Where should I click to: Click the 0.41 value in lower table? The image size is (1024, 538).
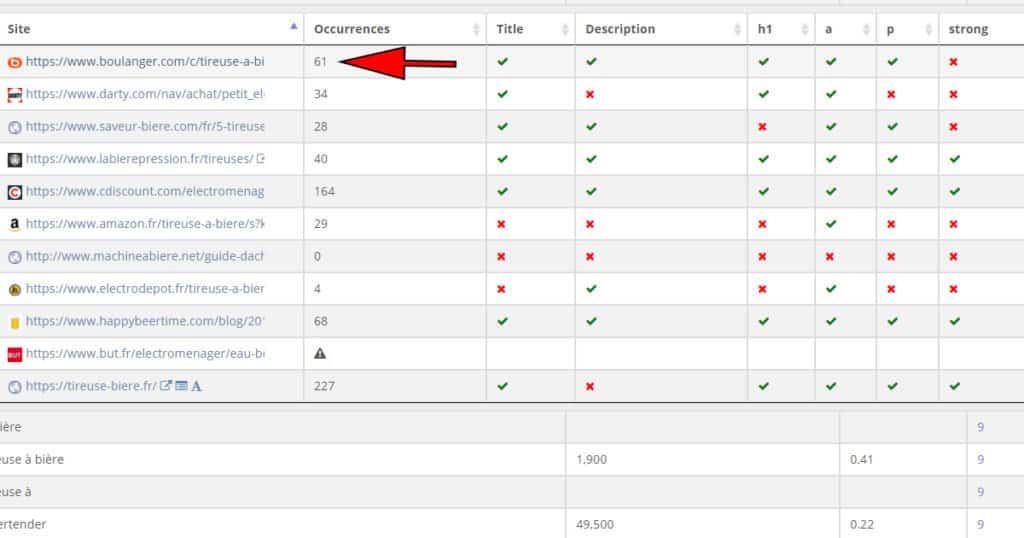click(861, 460)
